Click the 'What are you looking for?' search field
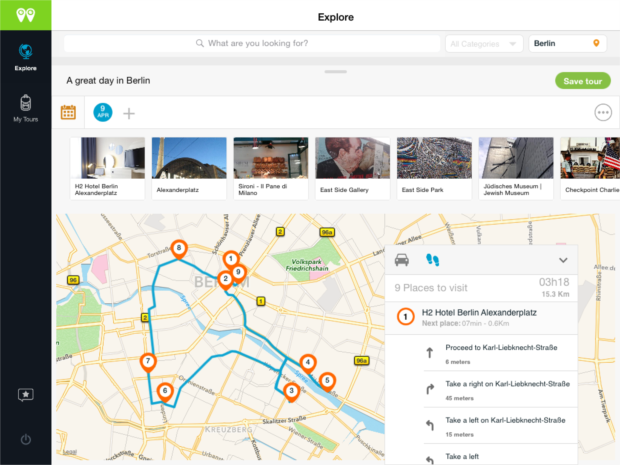 pos(252,44)
